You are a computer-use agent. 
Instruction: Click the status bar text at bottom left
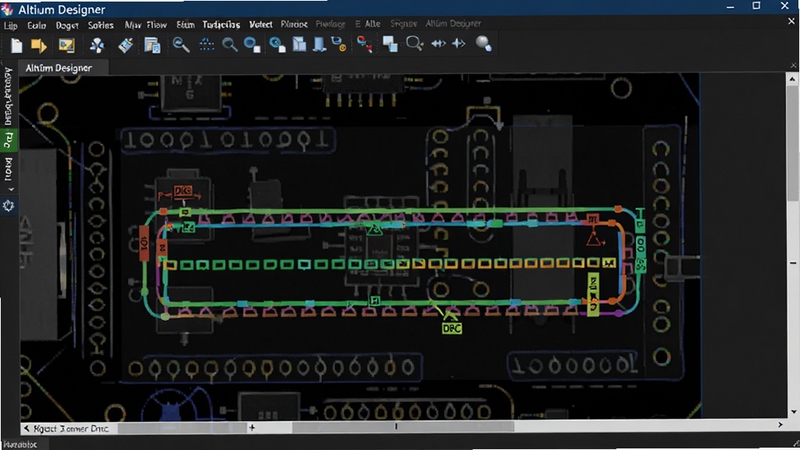coord(19,444)
